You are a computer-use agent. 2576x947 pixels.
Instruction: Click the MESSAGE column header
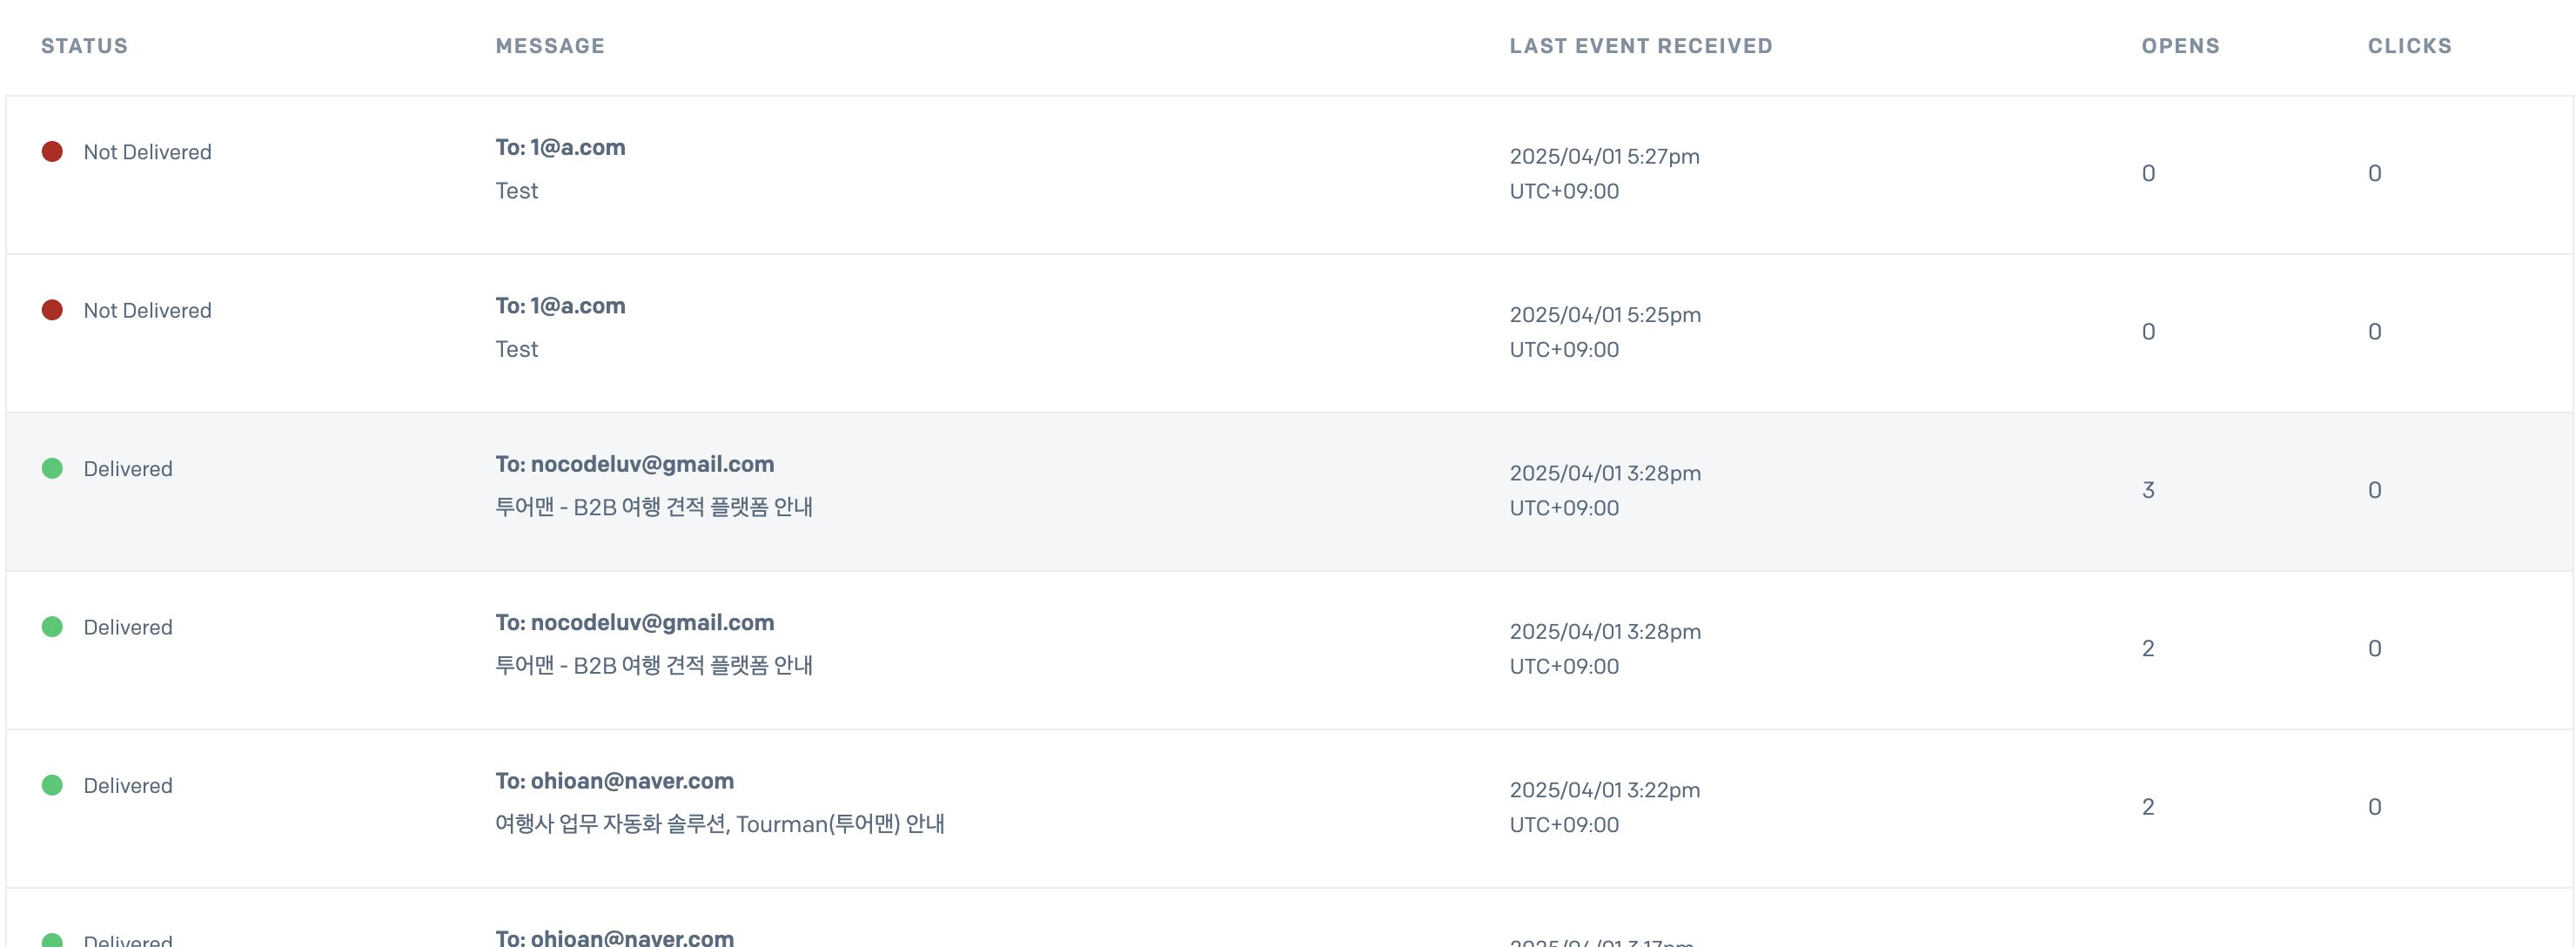(550, 46)
